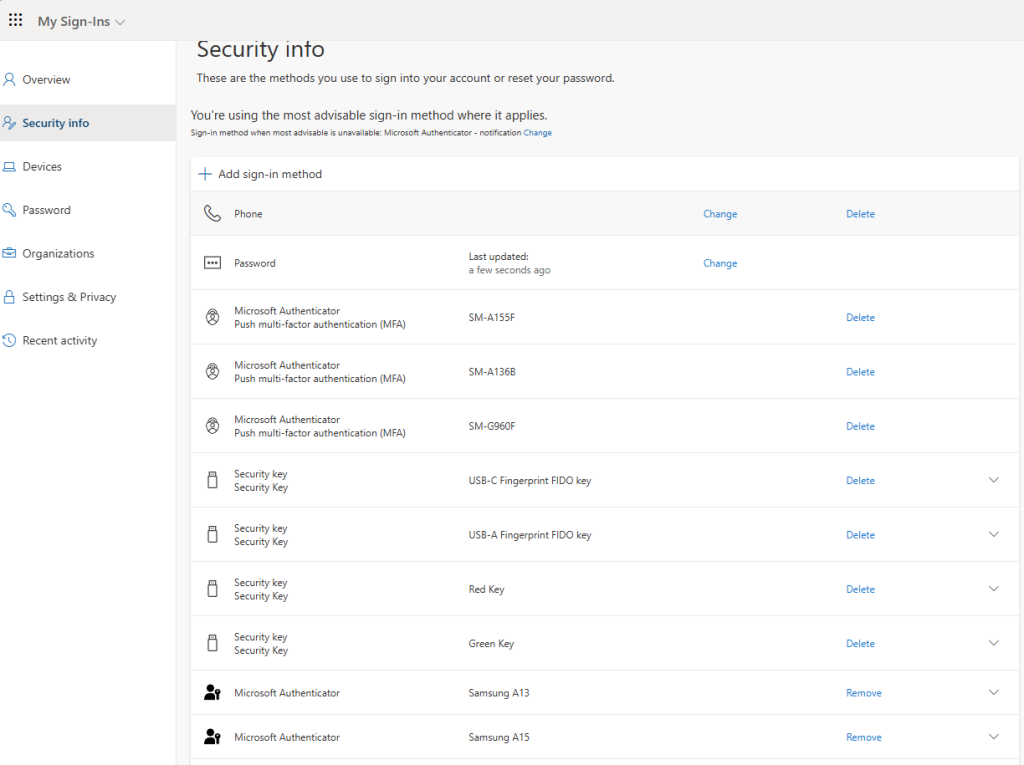Viewport: 1024px width, 765px height.
Task: Open Recent activity in the sidebar
Action: pos(88,340)
